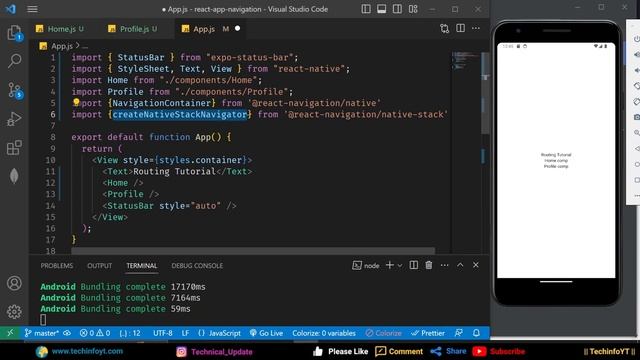Split the editor to the right
This screenshot has height=360, width=640.
(460, 28)
